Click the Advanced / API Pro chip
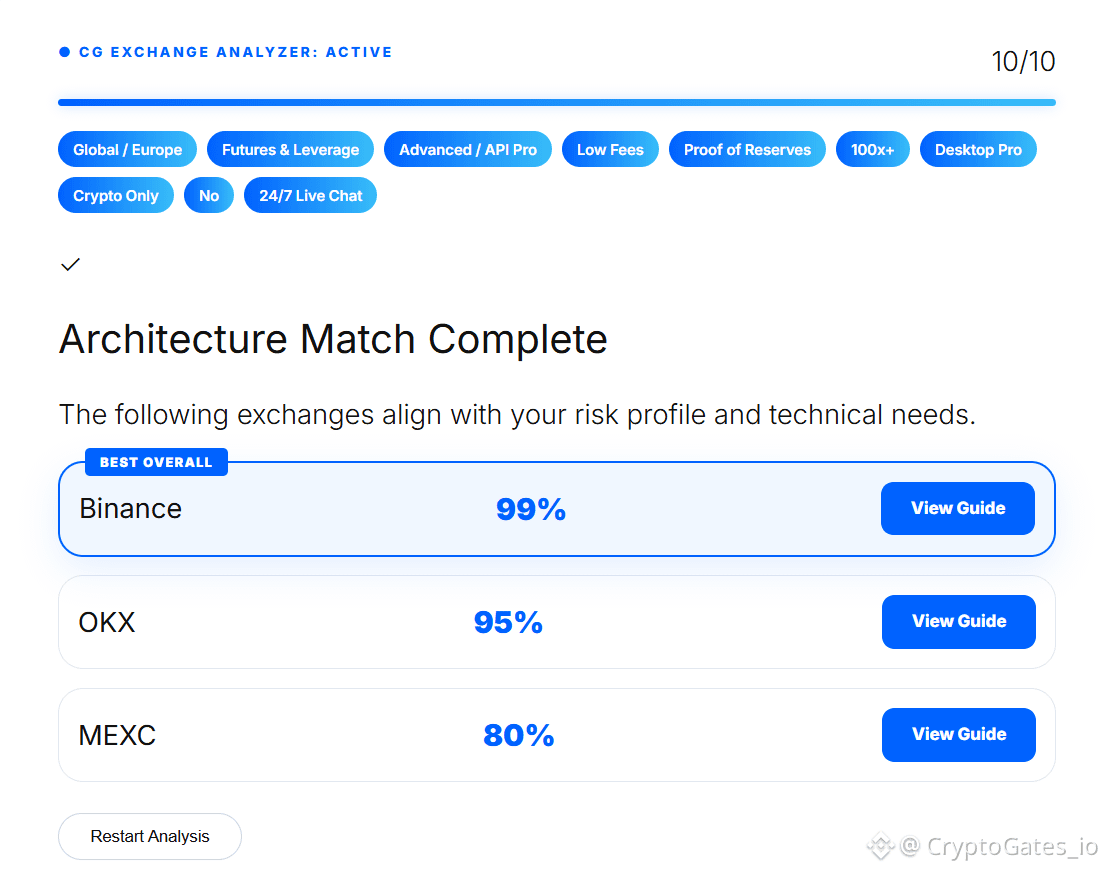This screenshot has height=871, width=1106. (468, 150)
